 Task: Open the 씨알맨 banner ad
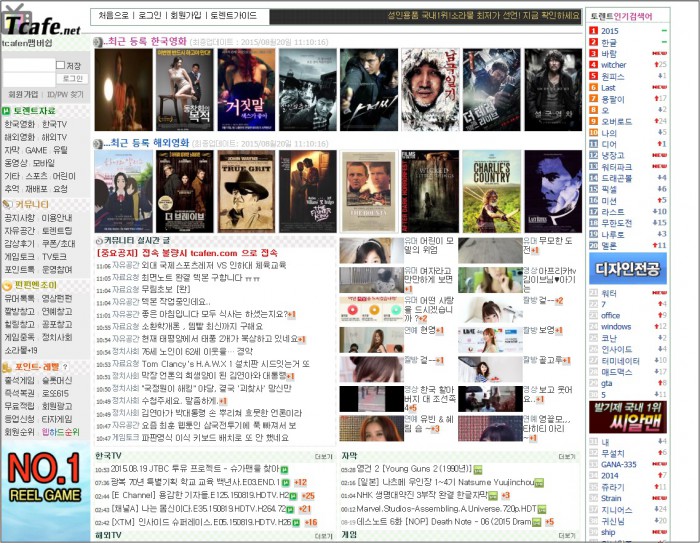(628, 418)
